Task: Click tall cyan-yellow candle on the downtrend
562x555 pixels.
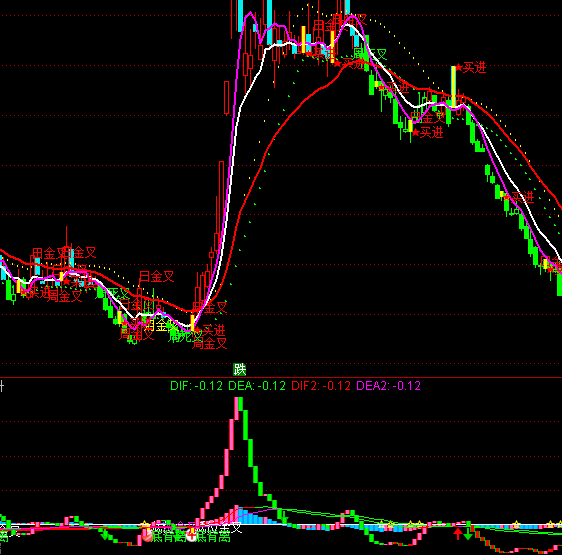Action: point(453,87)
